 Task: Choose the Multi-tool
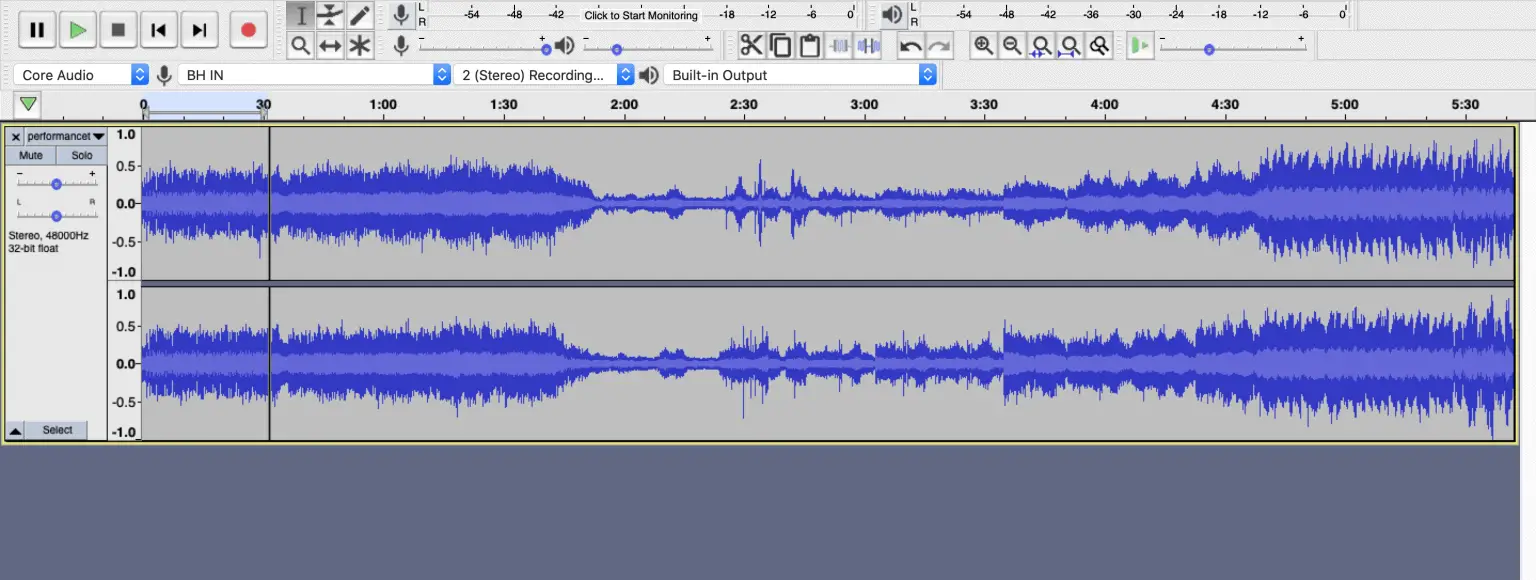(358, 45)
